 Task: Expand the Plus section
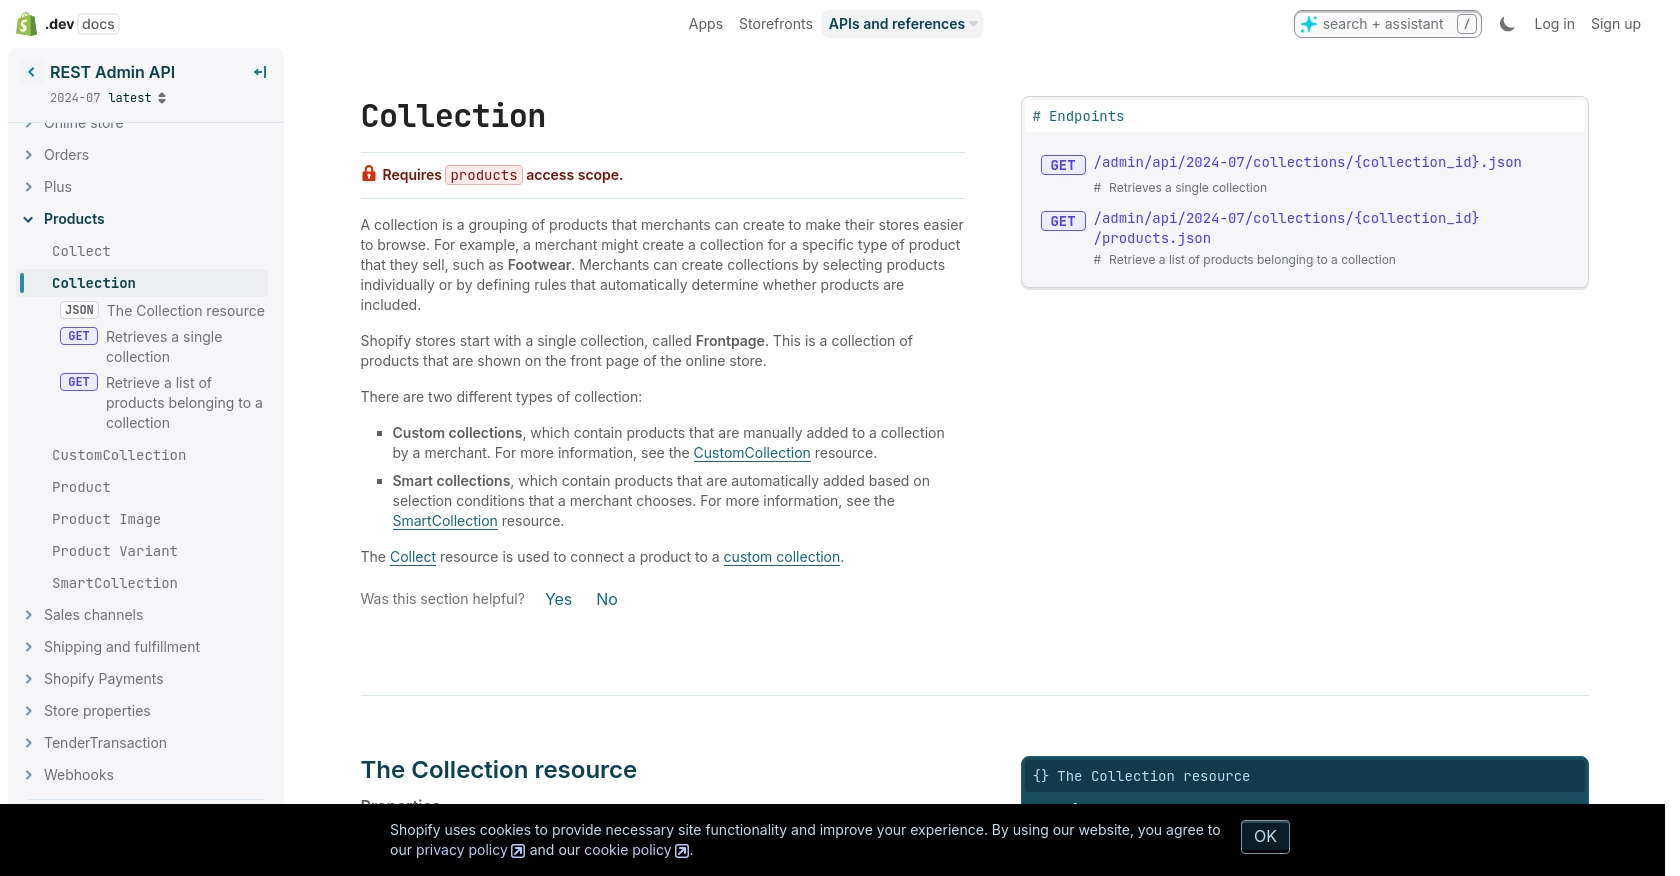click(x=28, y=187)
